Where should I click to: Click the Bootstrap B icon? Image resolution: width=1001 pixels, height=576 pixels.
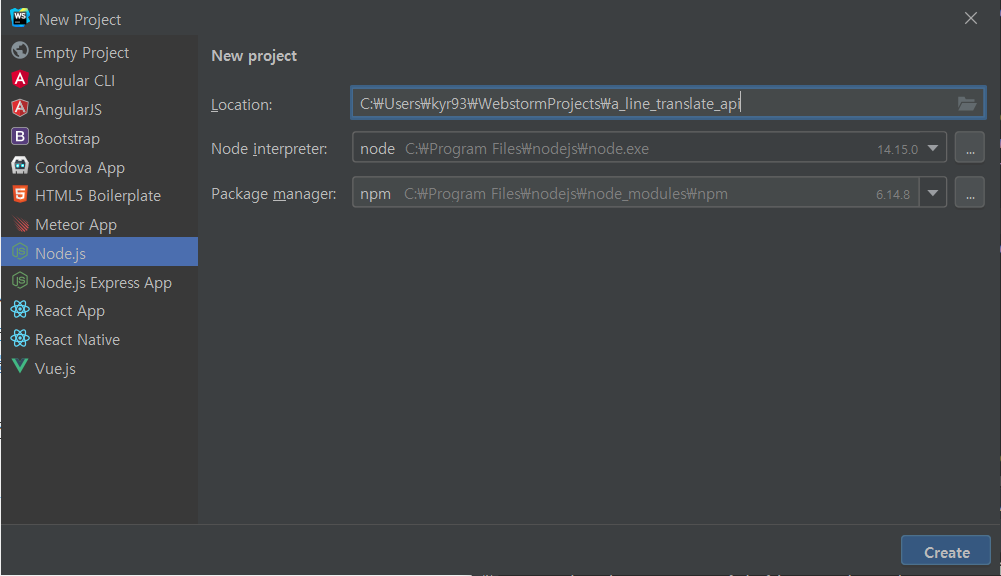[20, 137]
